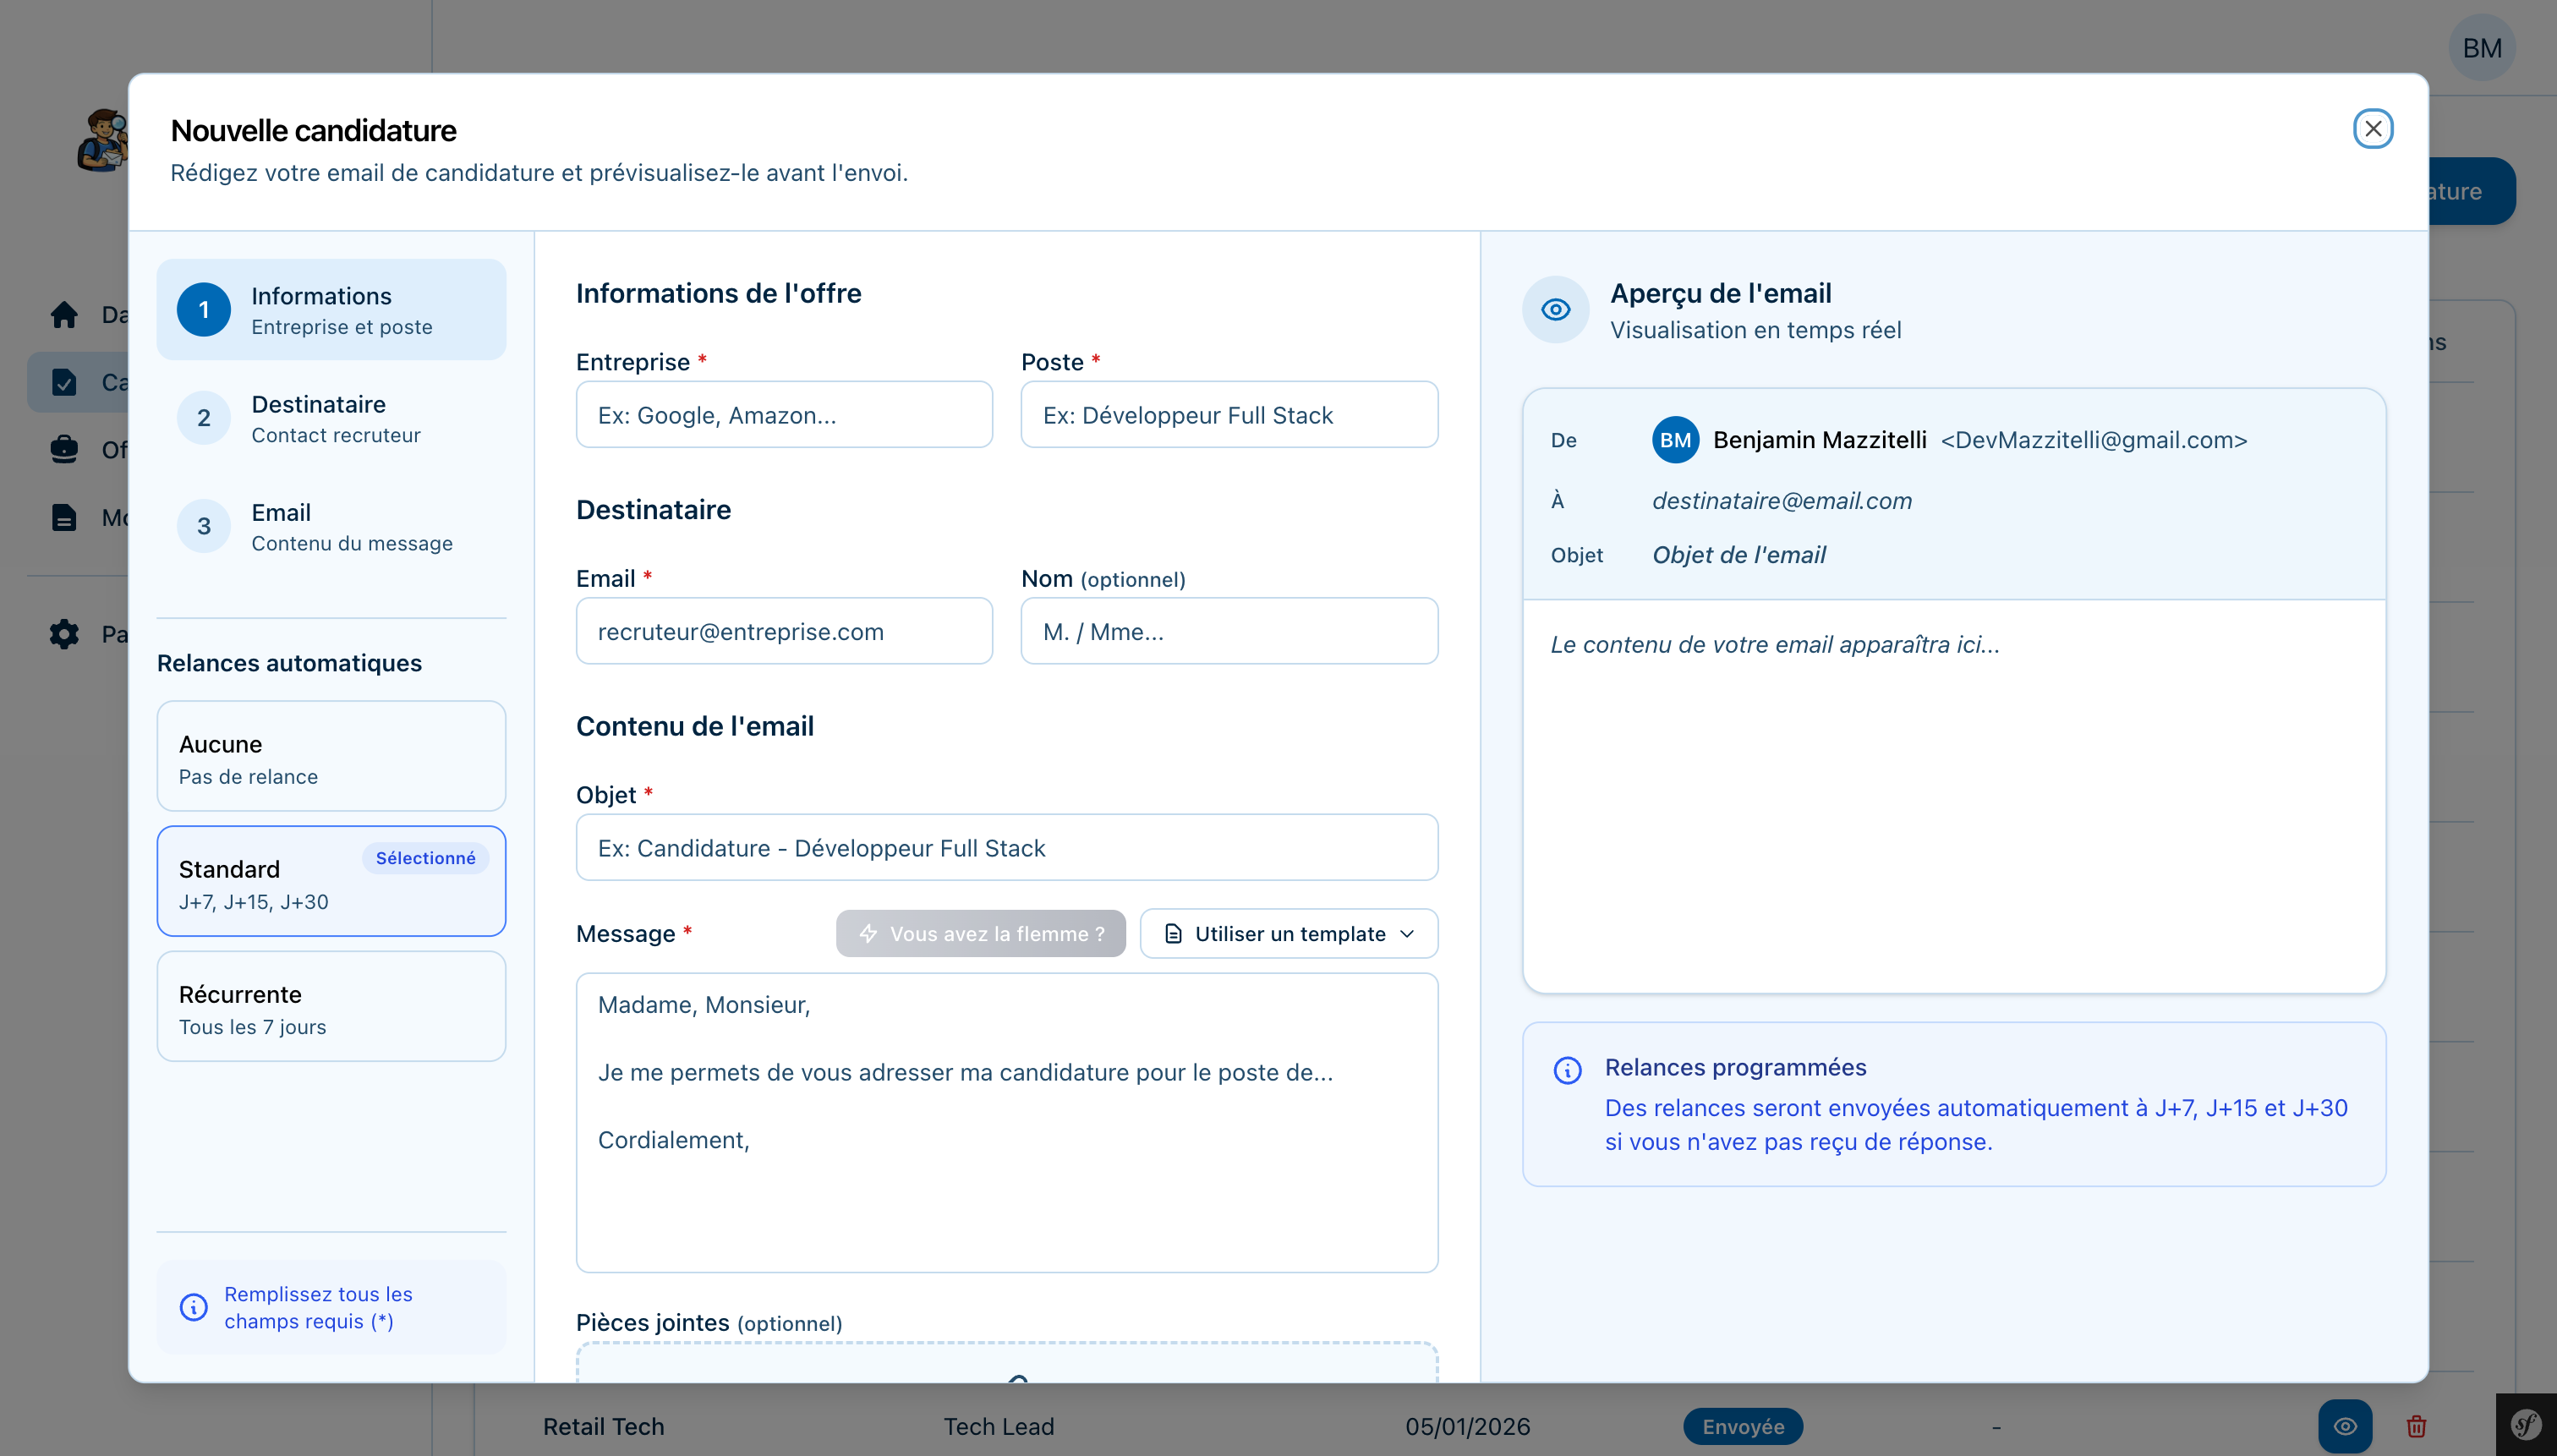Go to step 2 Destinataire
The image size is (2557, 1456).
point(331,417)
